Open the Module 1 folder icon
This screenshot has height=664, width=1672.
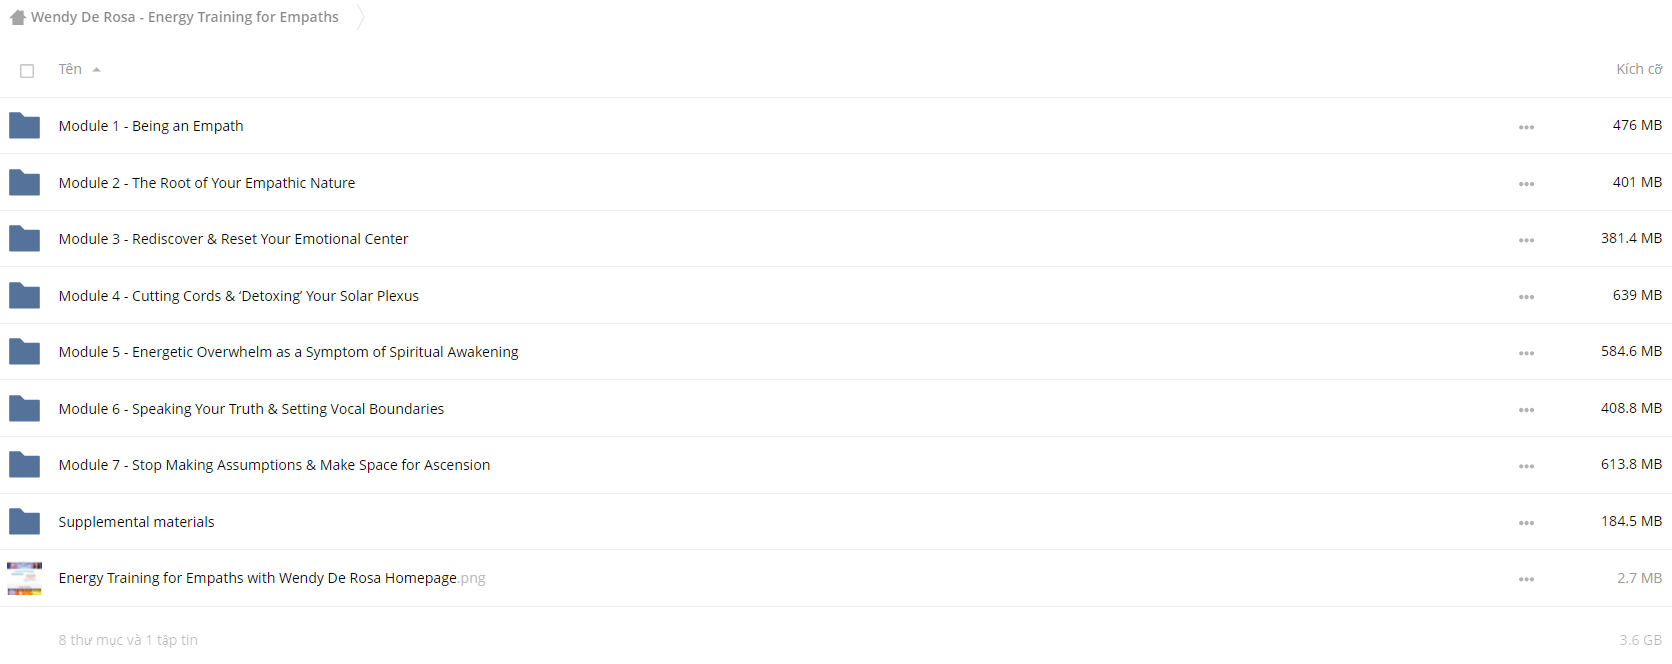24,126
